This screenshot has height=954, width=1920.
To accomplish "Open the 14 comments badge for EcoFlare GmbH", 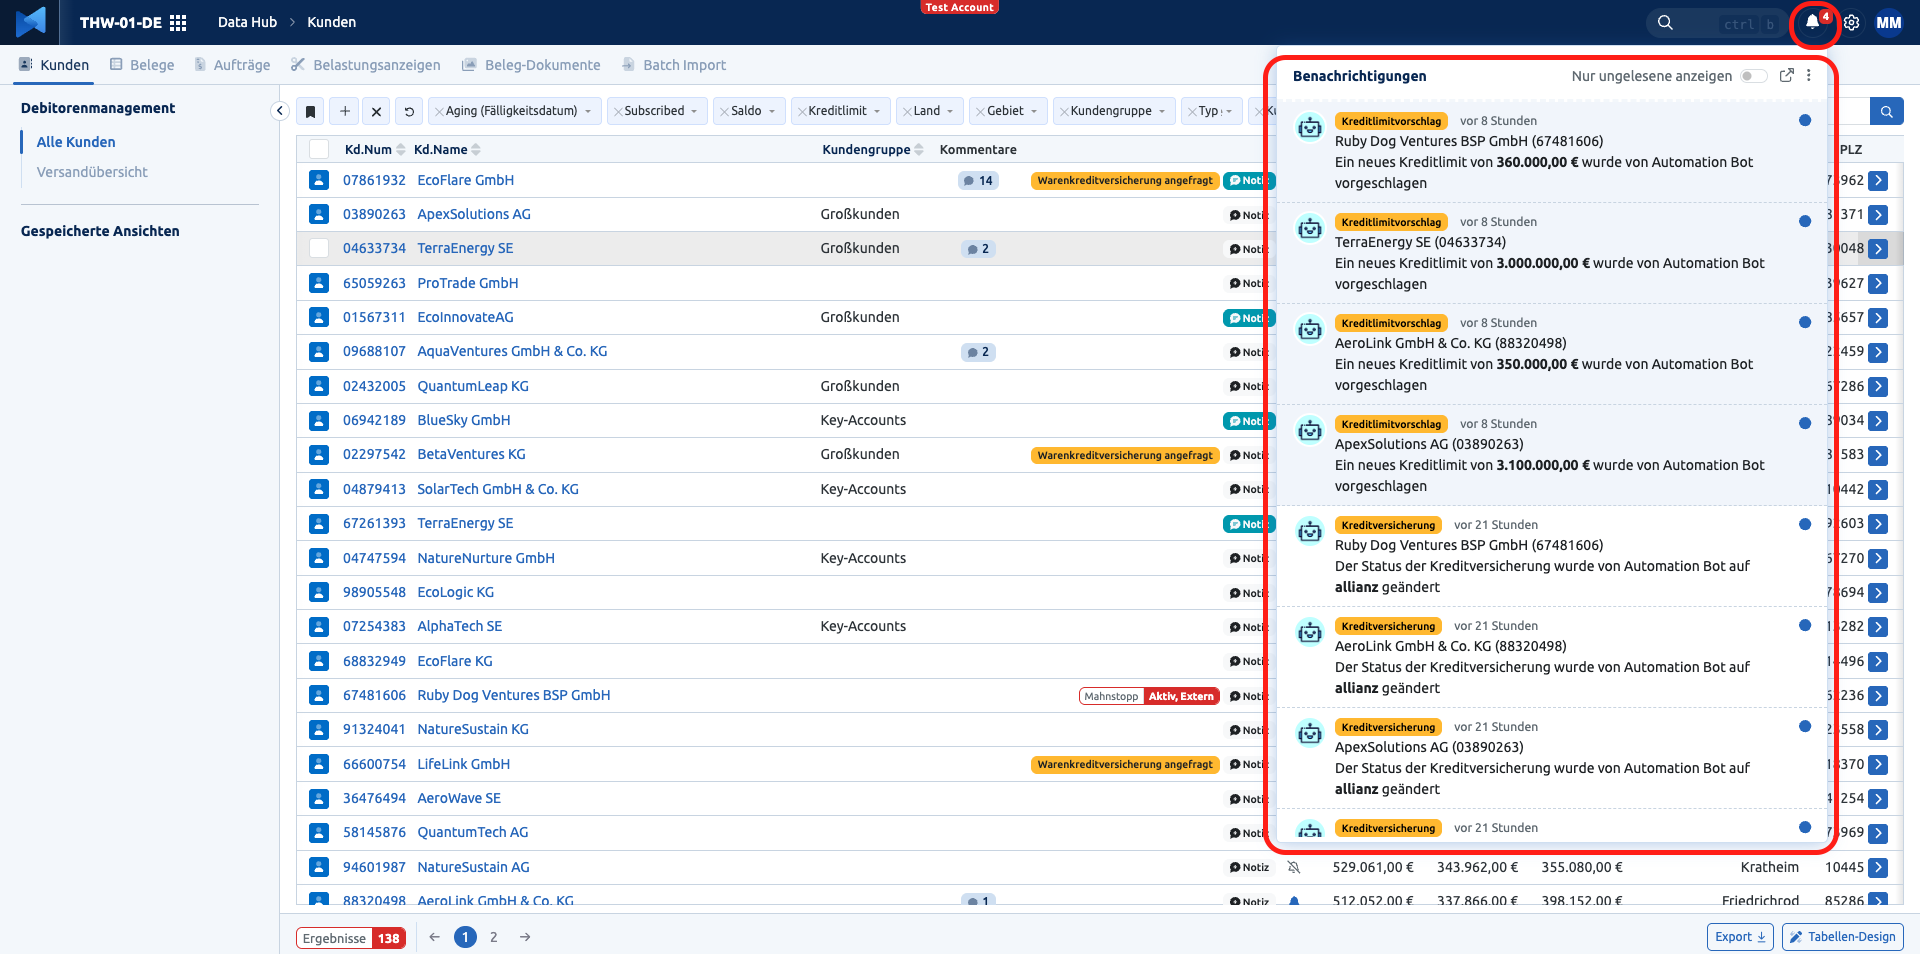I will tap(978, 180).
